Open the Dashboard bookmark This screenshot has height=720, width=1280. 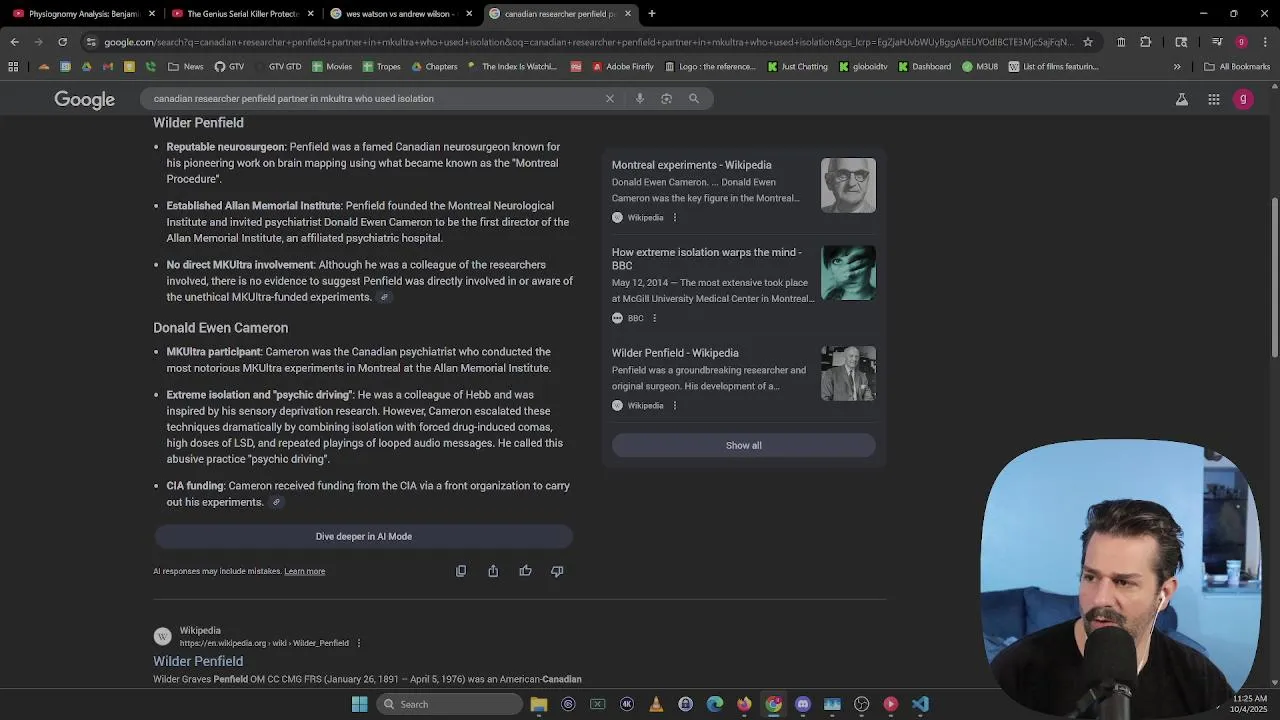pos(924,67)
